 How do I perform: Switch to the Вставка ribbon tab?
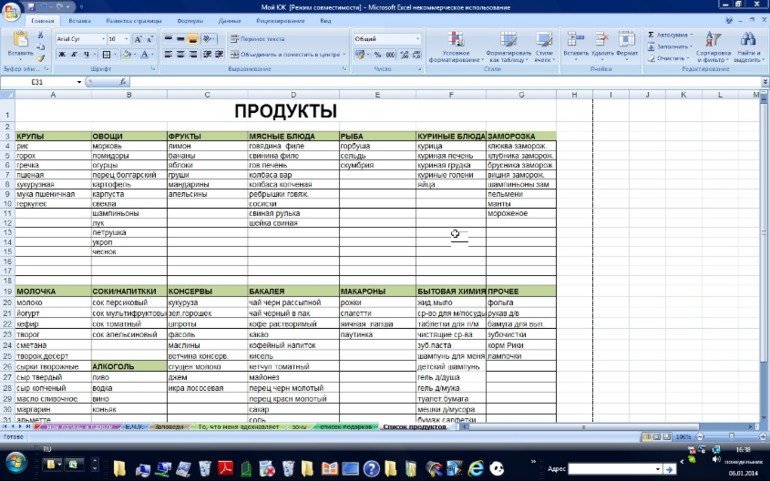pyautogui.click(x=80, y=21)
